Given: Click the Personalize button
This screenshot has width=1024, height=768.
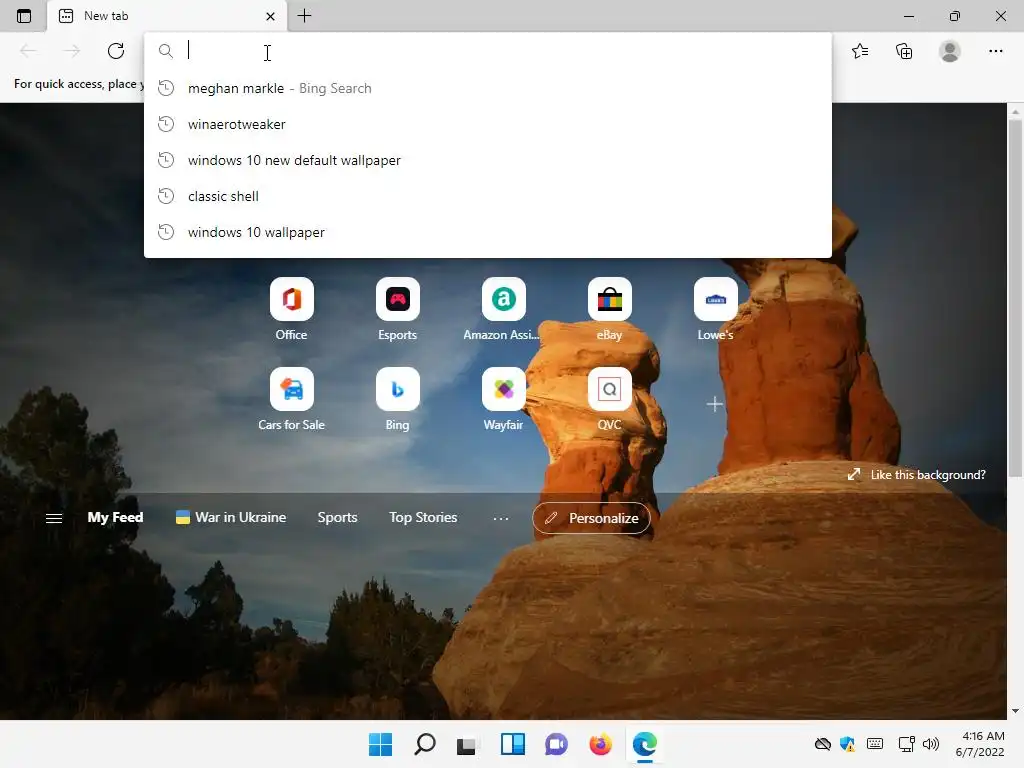Looking at the screenshot, I should 591,518.
